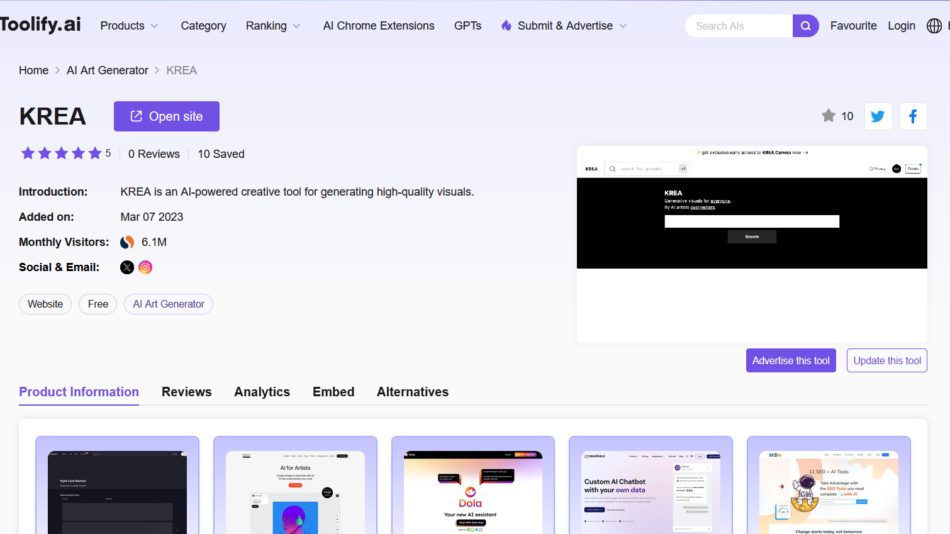The image size is (950, 534).
Task: Click the Open site button
Action: [x=167, y=116]
